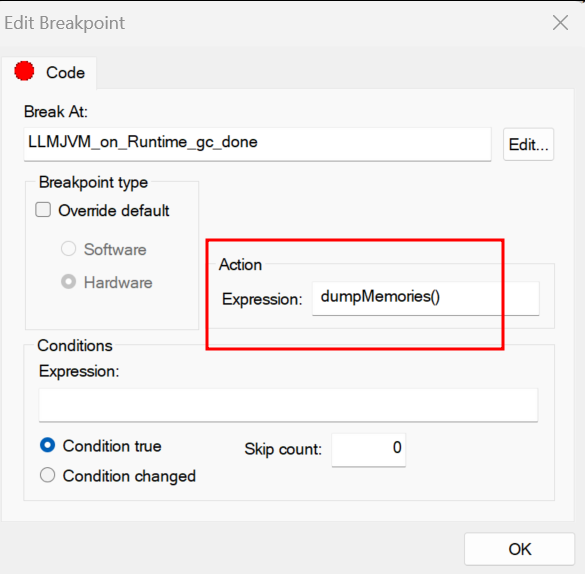This screenshot has height=574, width=585.
Task: Close the Edit Breakpoint dialog
Action: point(560,23)
